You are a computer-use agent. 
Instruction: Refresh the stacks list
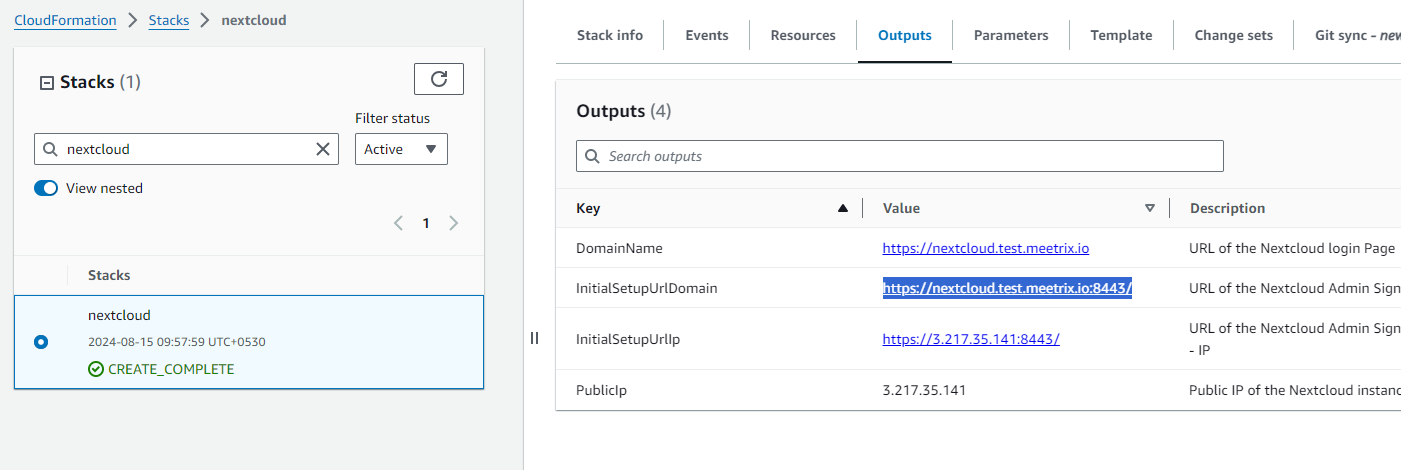439,79
